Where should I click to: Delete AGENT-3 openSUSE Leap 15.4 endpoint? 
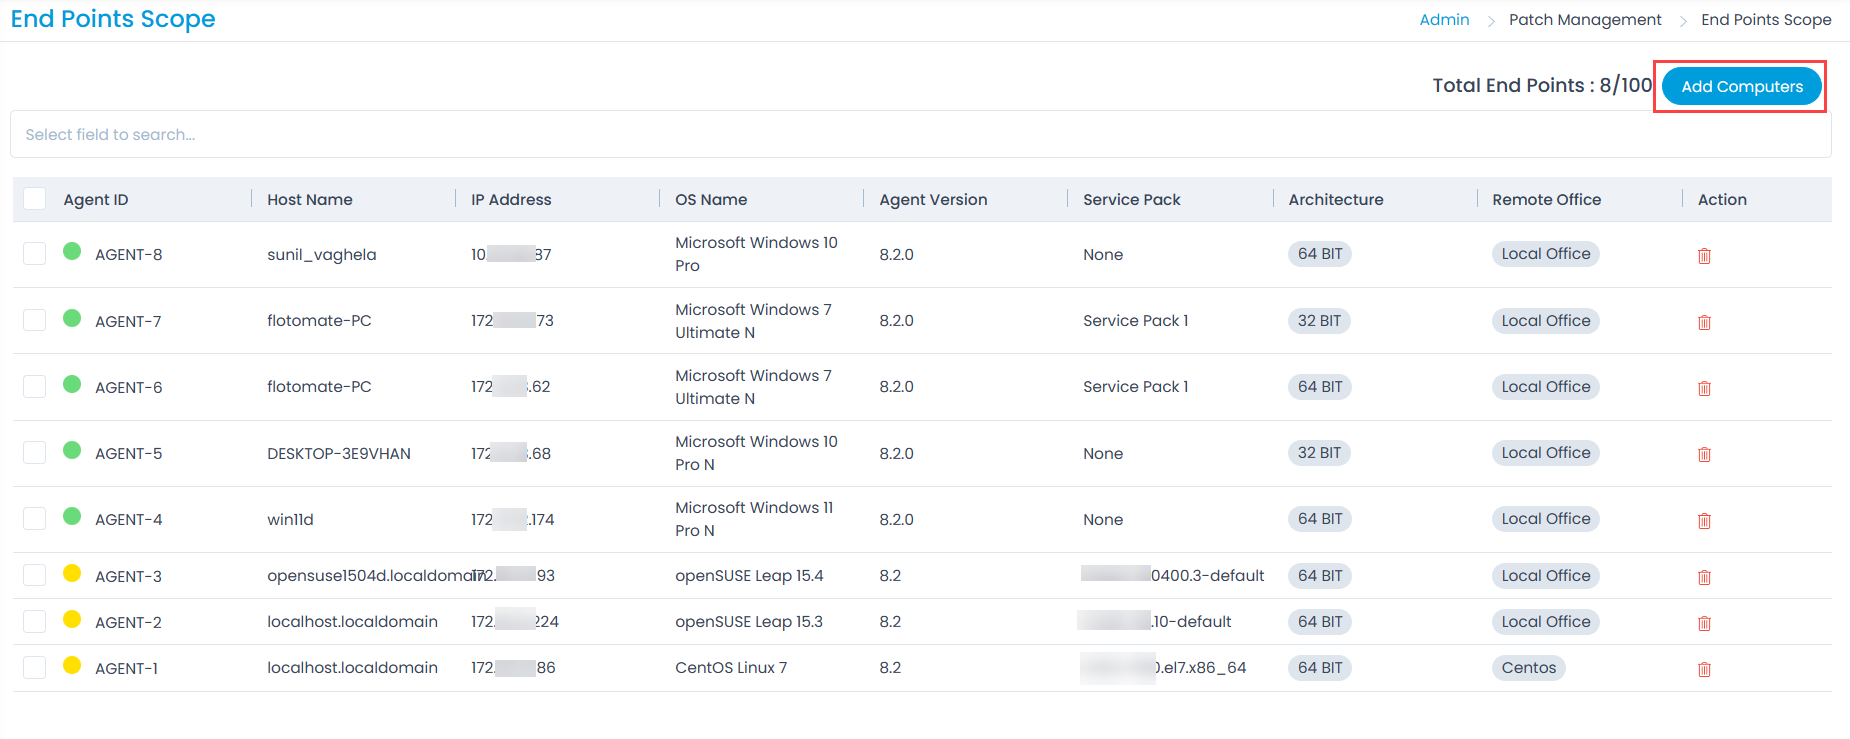(1704, 577)
